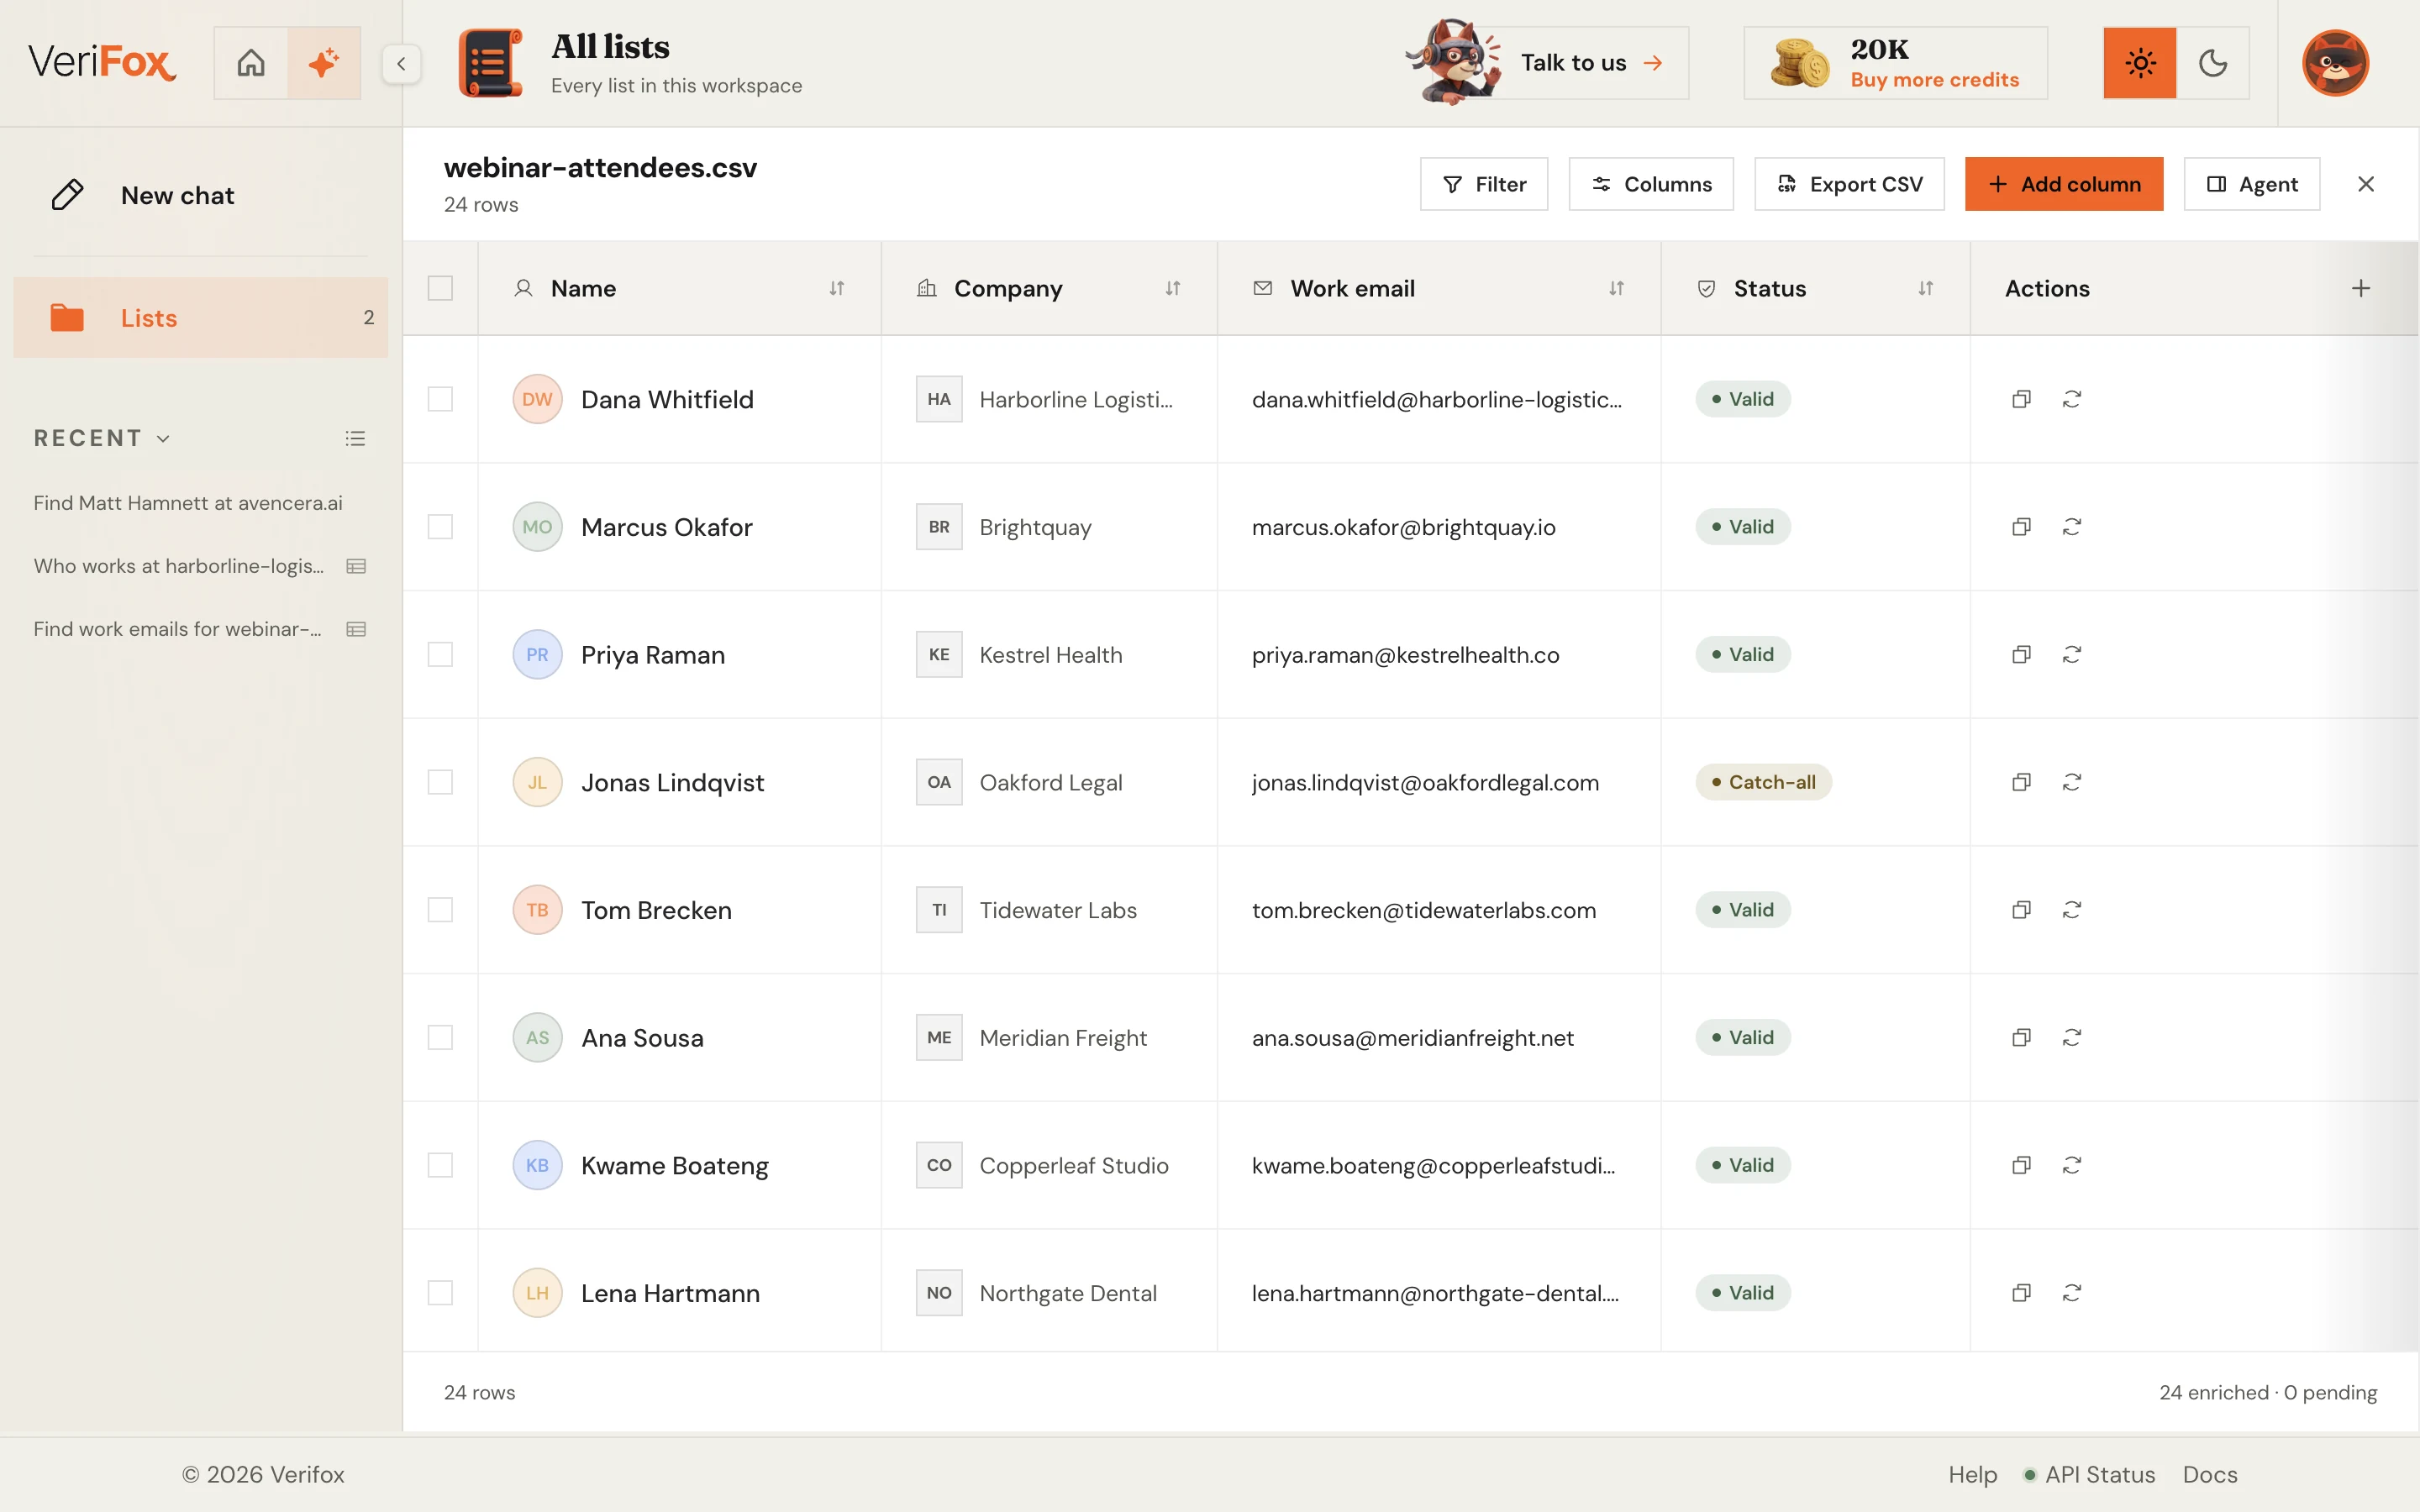Open the Columns settings button
Image resolution: width=2420 pixels, height=1512 pixels.
[1651, 184]
